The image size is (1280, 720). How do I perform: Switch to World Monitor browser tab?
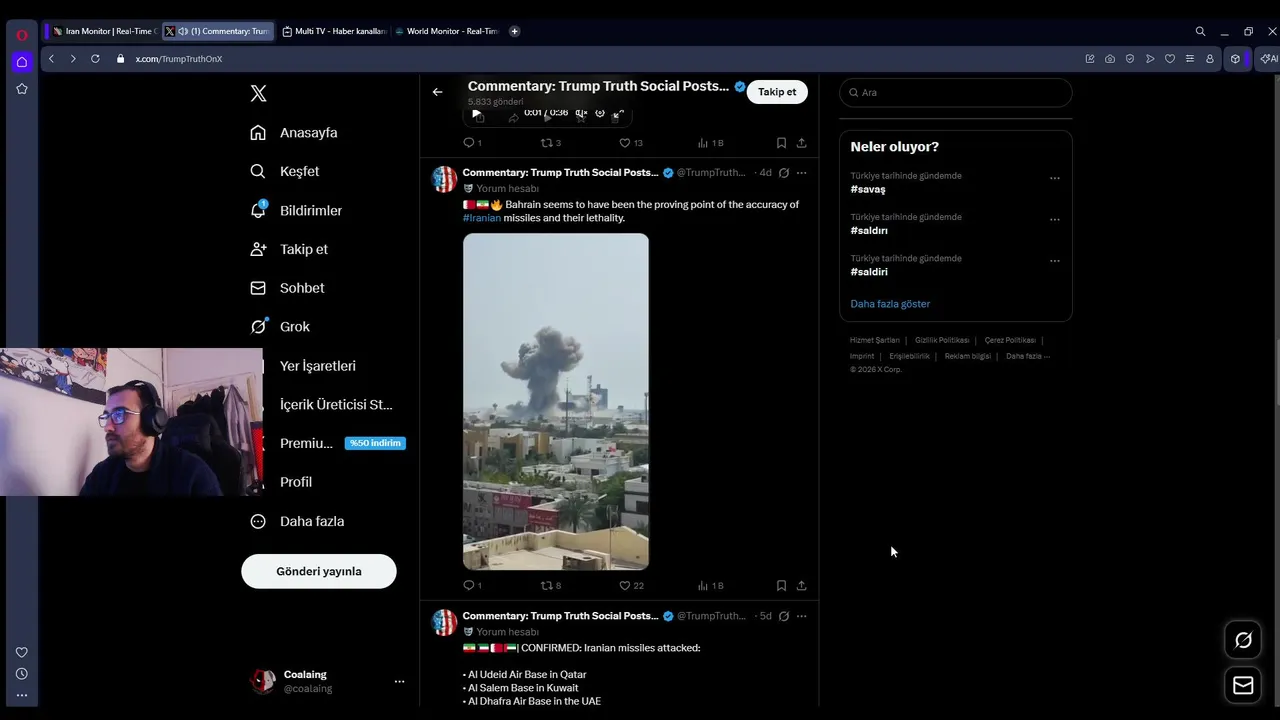pos(447,31)
